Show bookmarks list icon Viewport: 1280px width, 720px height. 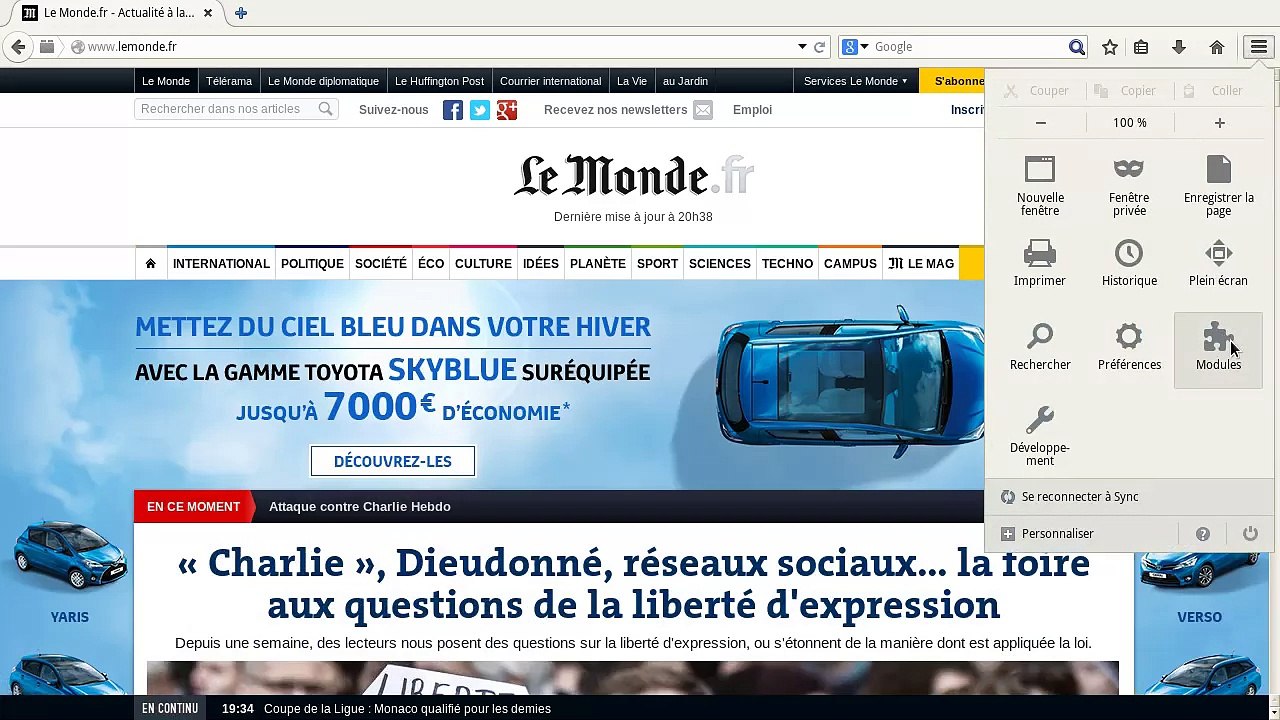pos(1141,47)
